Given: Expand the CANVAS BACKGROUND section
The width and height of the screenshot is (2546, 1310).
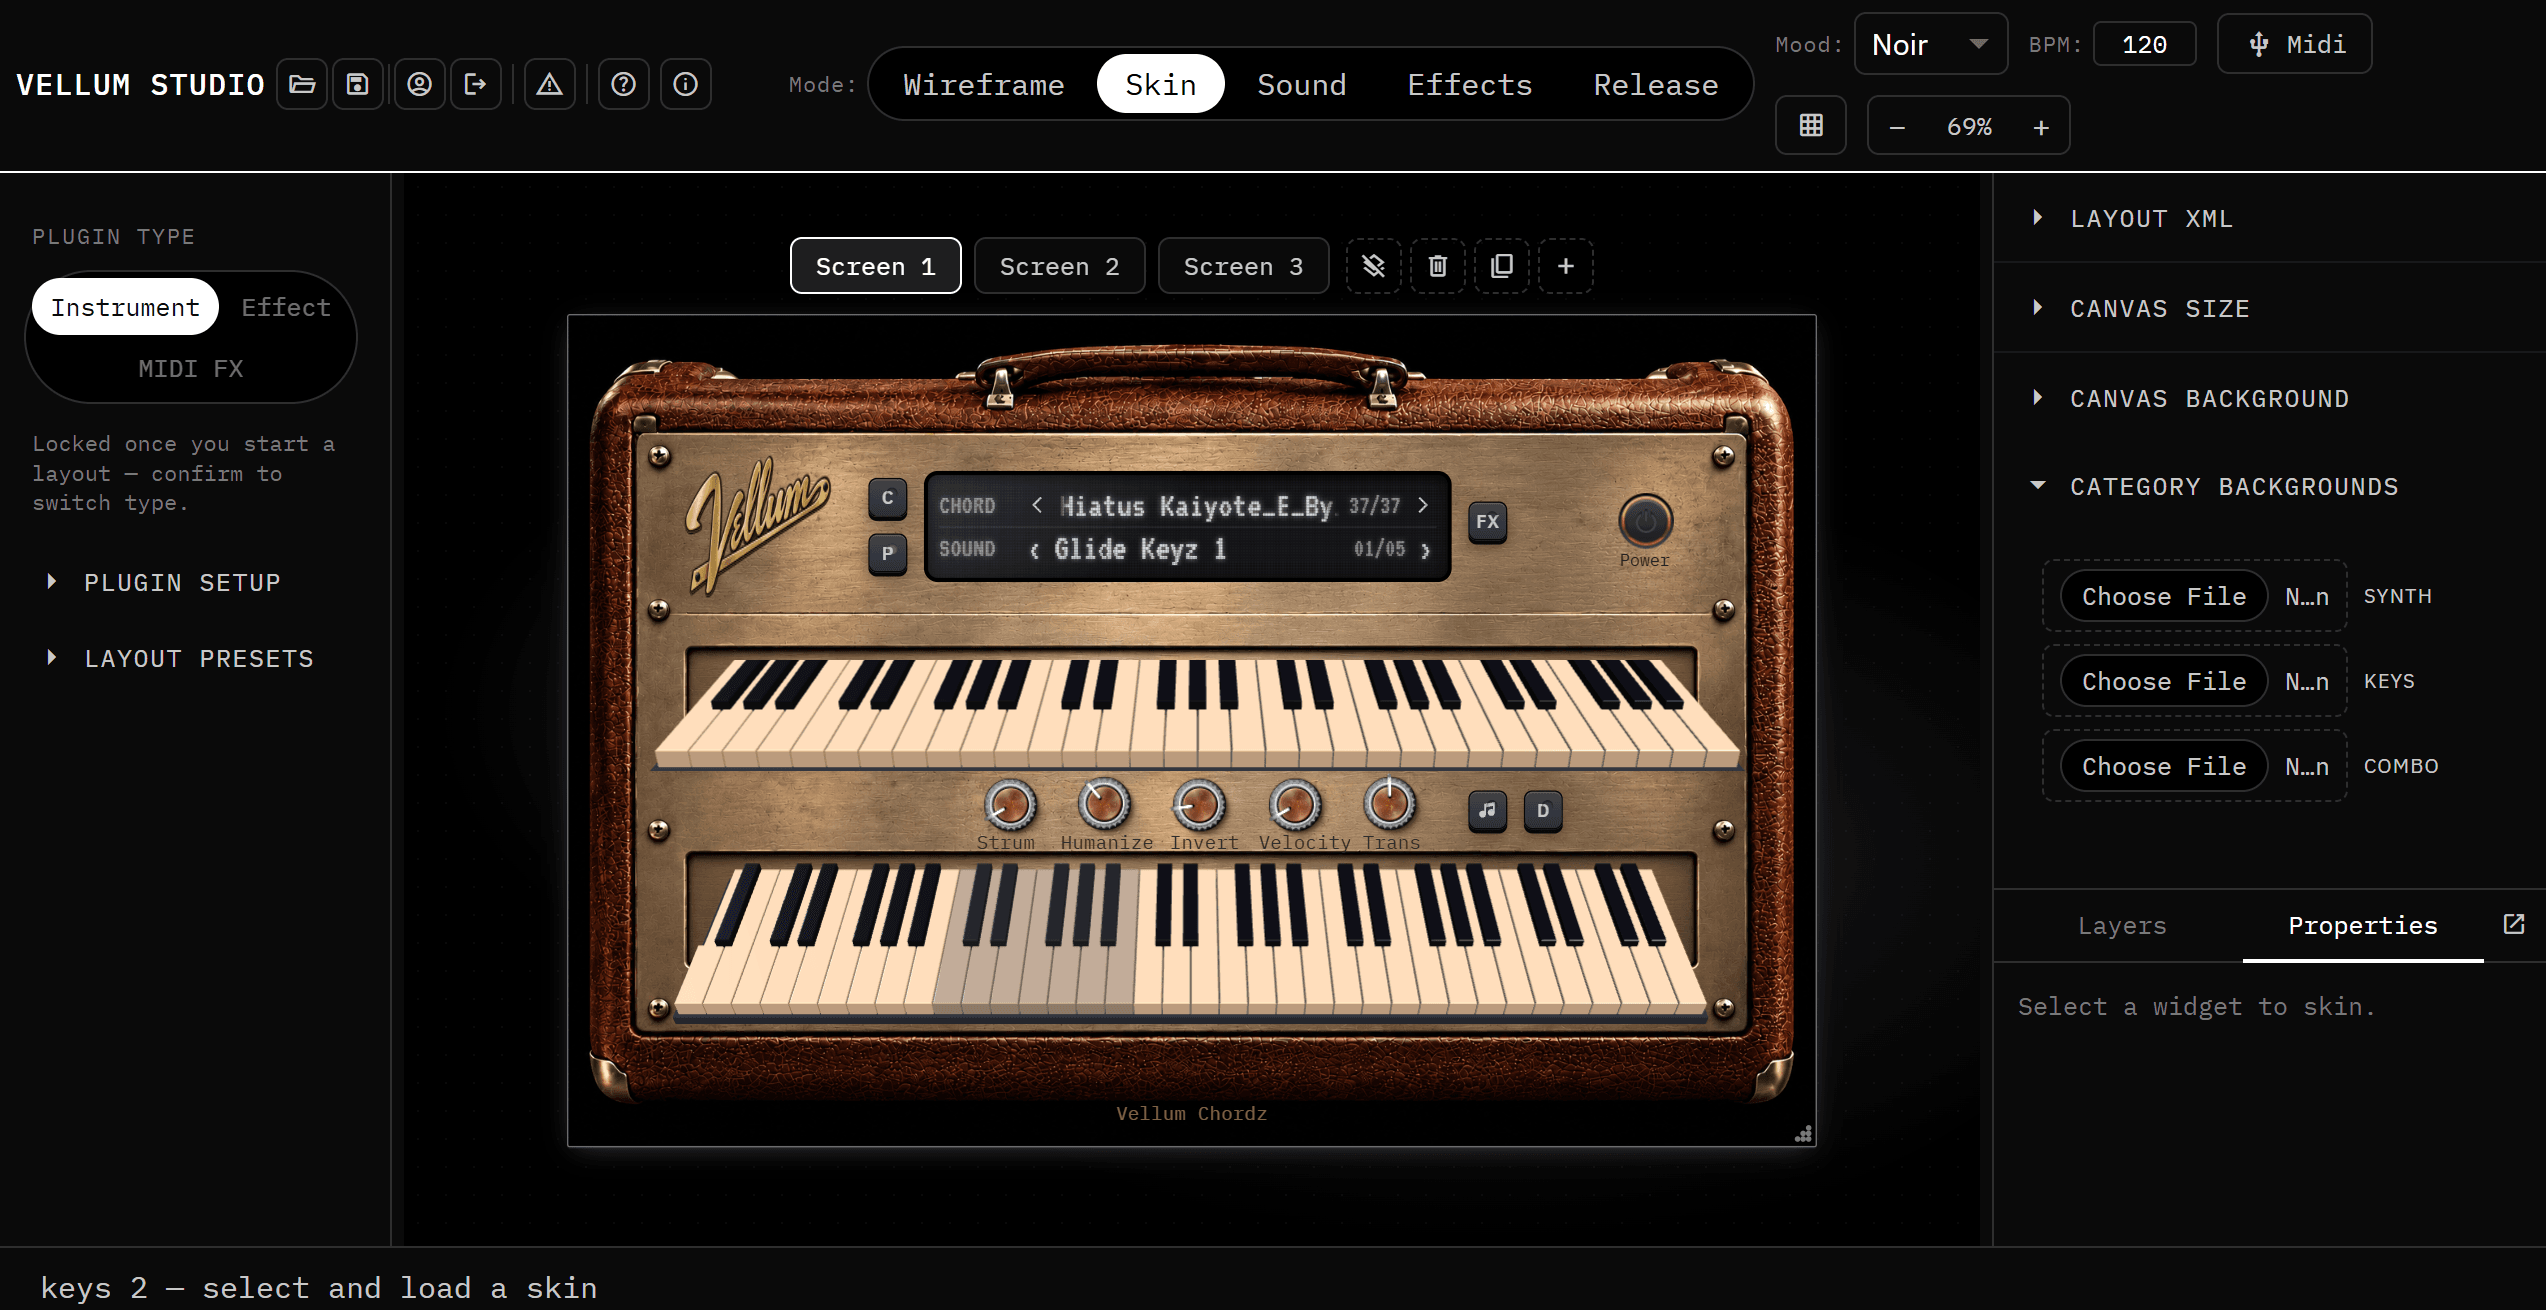Looking at the screenshot, I should (x=2270, y=399).
